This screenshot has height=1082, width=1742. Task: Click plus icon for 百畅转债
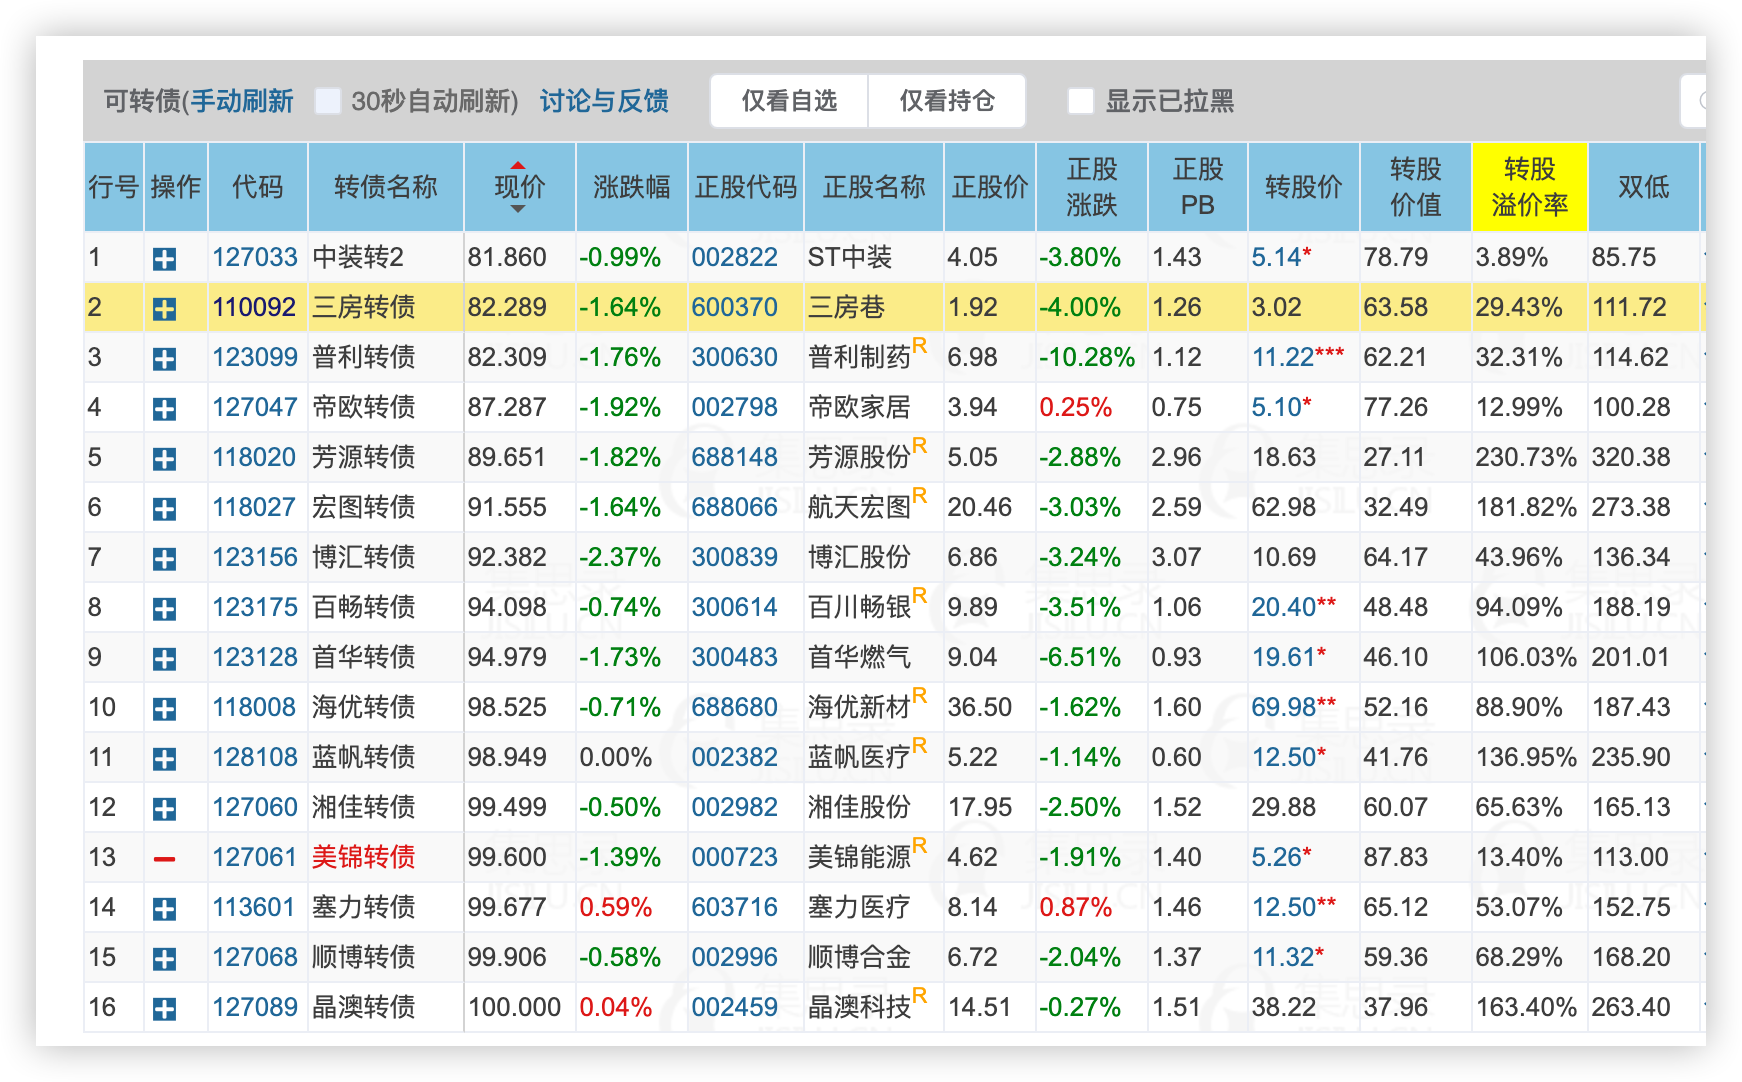(x=164, y=609)
